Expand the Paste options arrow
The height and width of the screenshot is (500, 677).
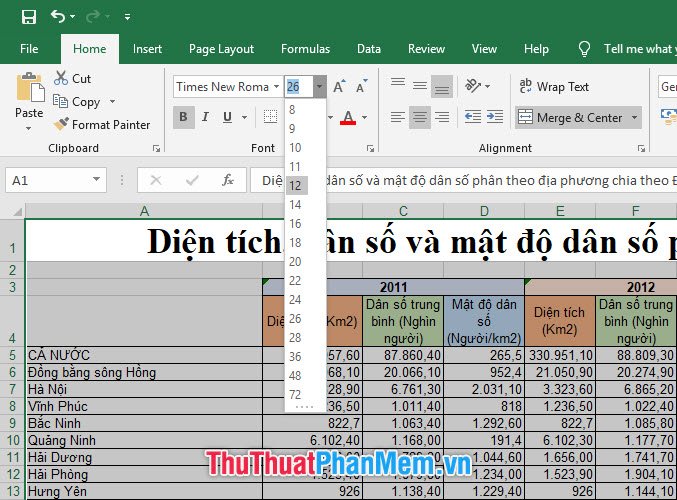click(28, 128)
